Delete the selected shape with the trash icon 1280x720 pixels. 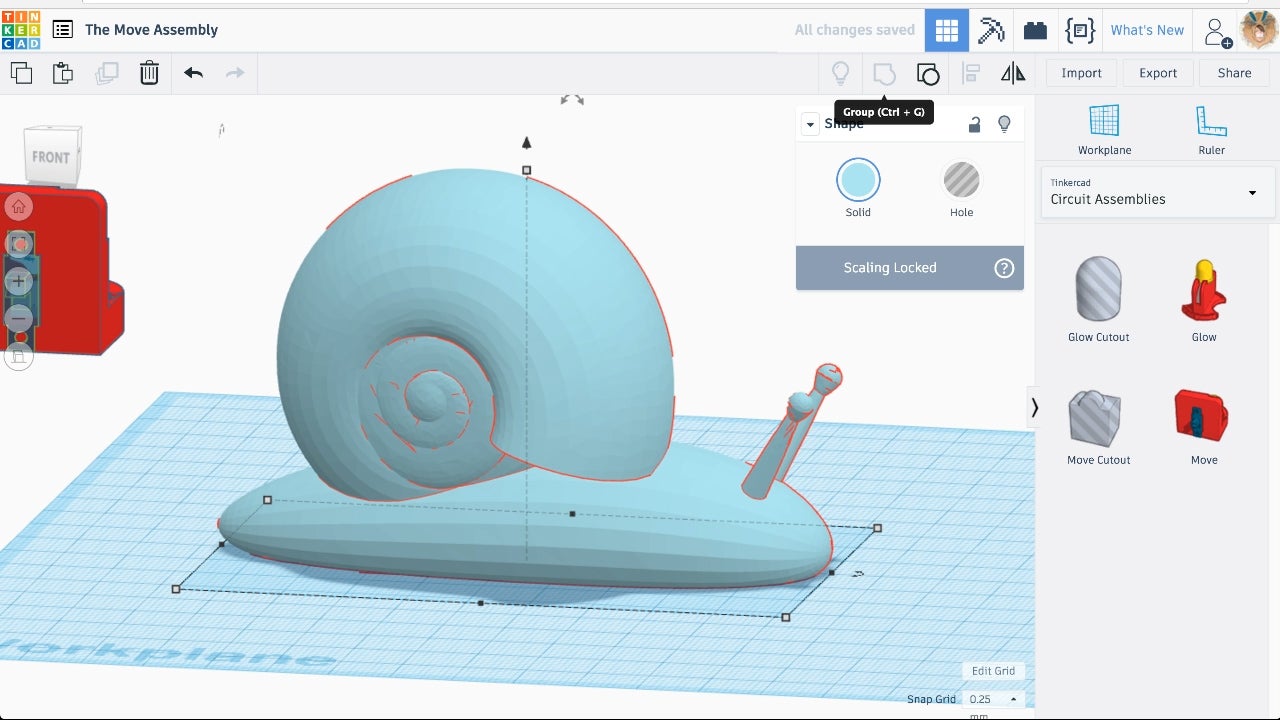coord(149,72)
